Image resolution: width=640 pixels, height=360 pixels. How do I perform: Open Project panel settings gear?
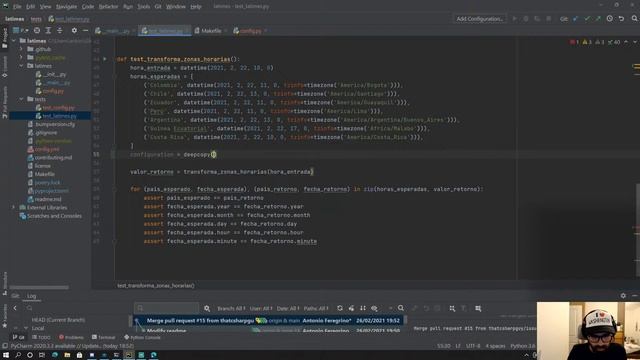(74, 31)
